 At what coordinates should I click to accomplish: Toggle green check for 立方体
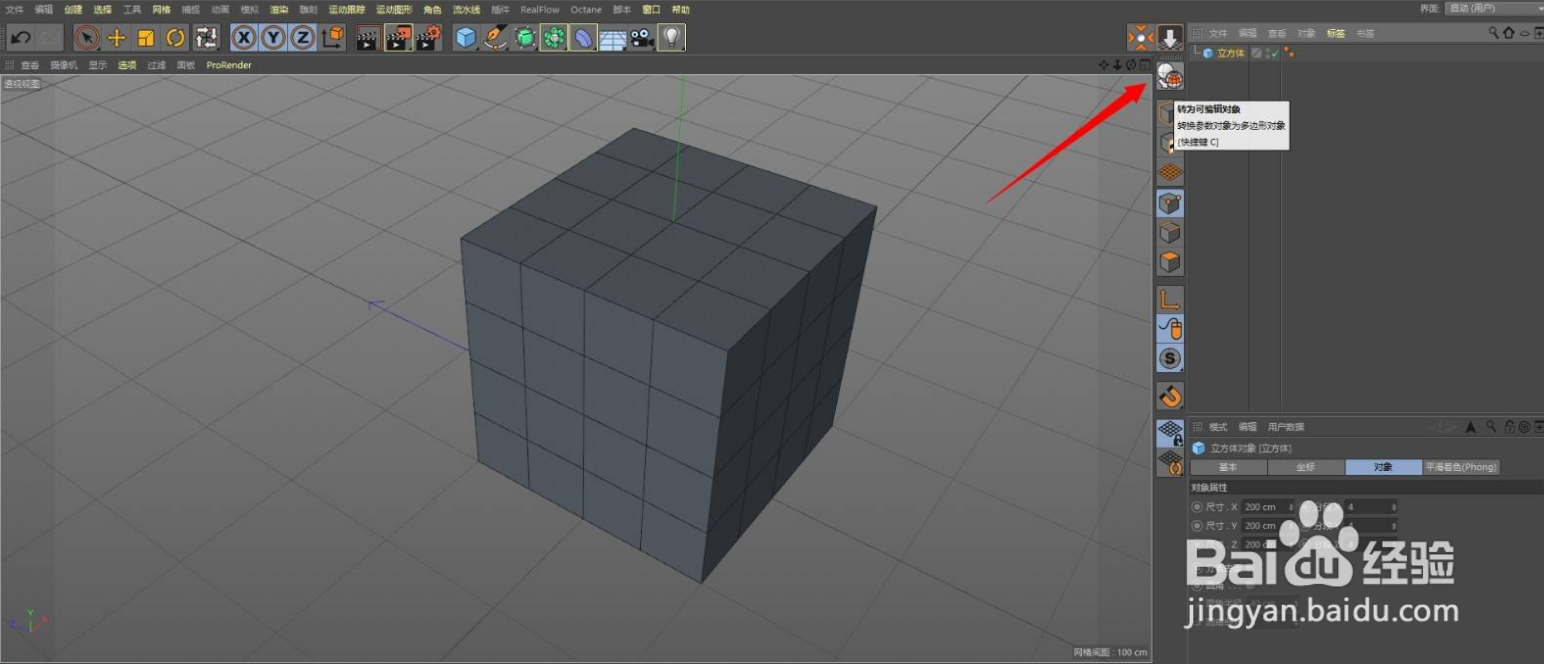(x=1274, y=53)
